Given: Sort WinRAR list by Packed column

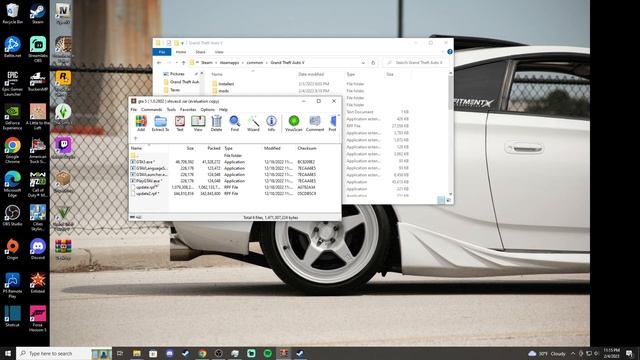Looking at the screenshot, I should [x=213, y=148].
